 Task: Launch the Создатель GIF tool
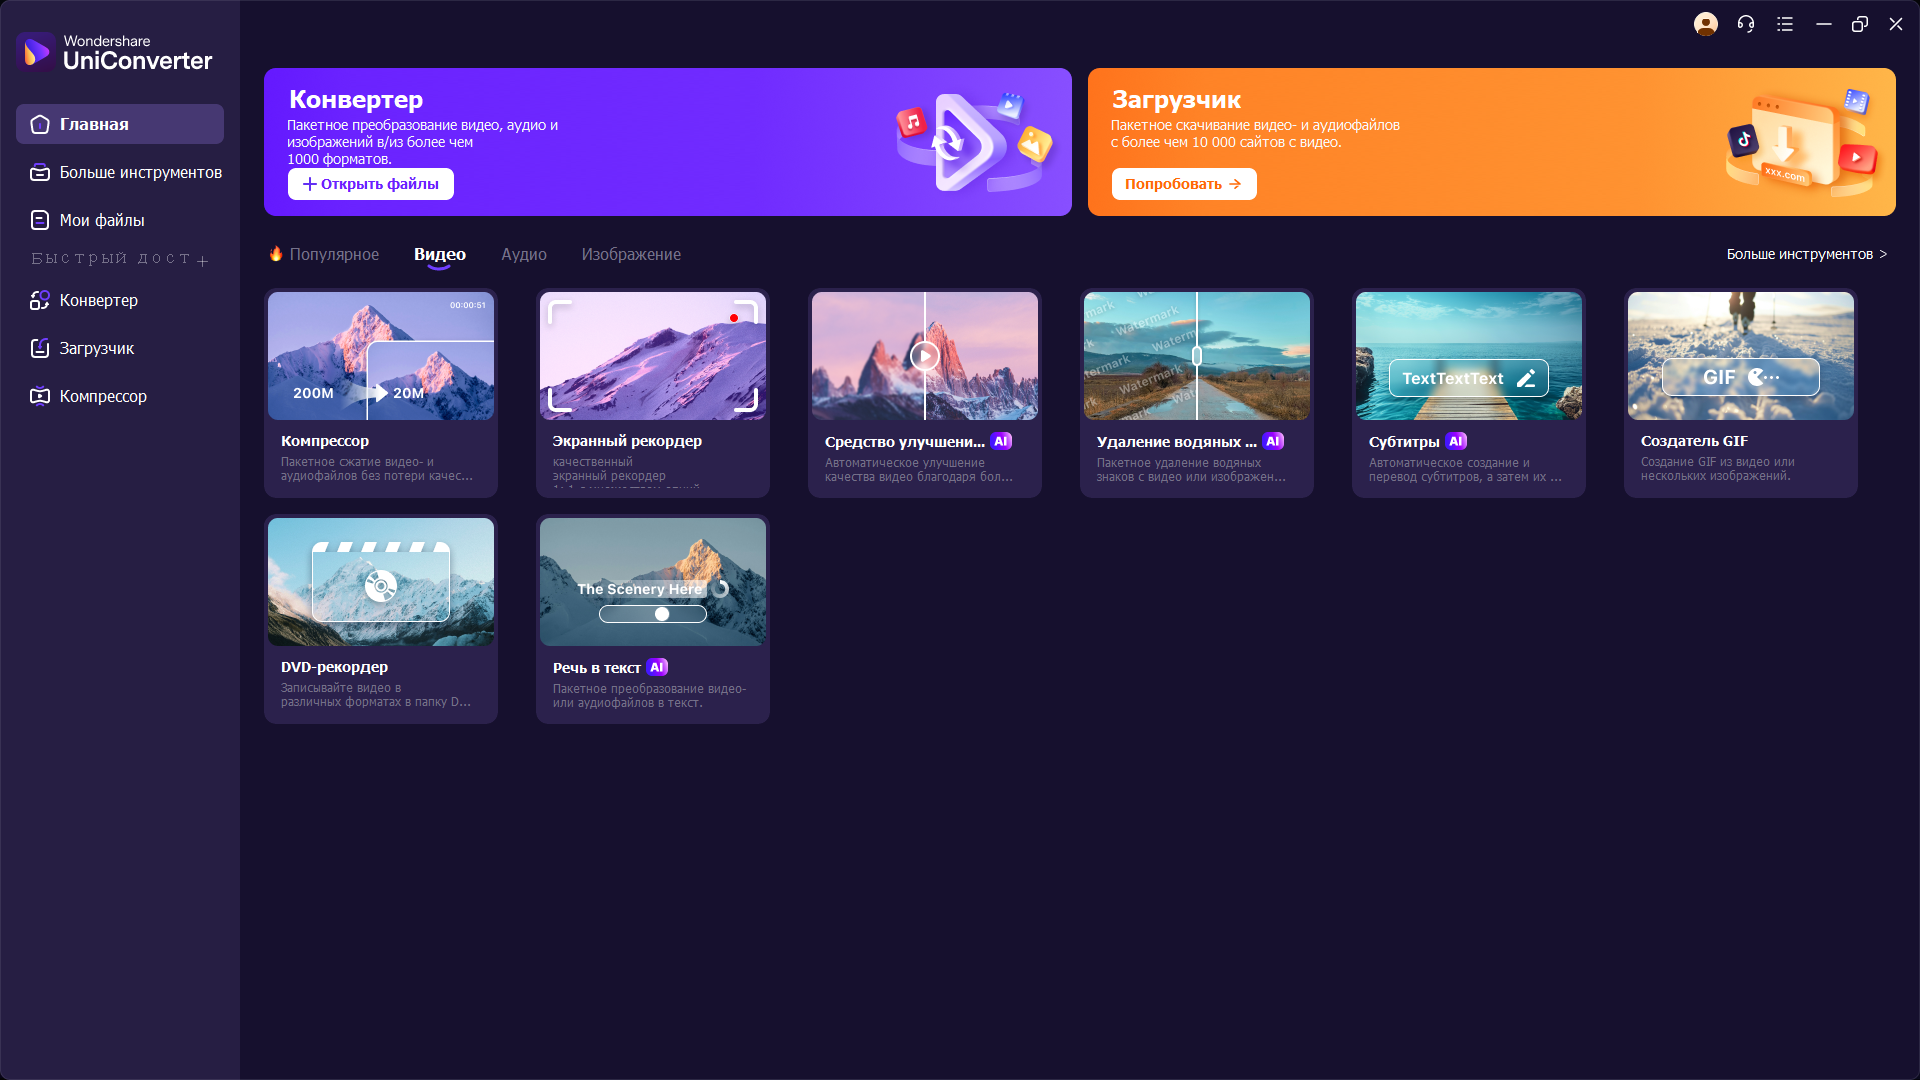click(x=1740, y=392)
